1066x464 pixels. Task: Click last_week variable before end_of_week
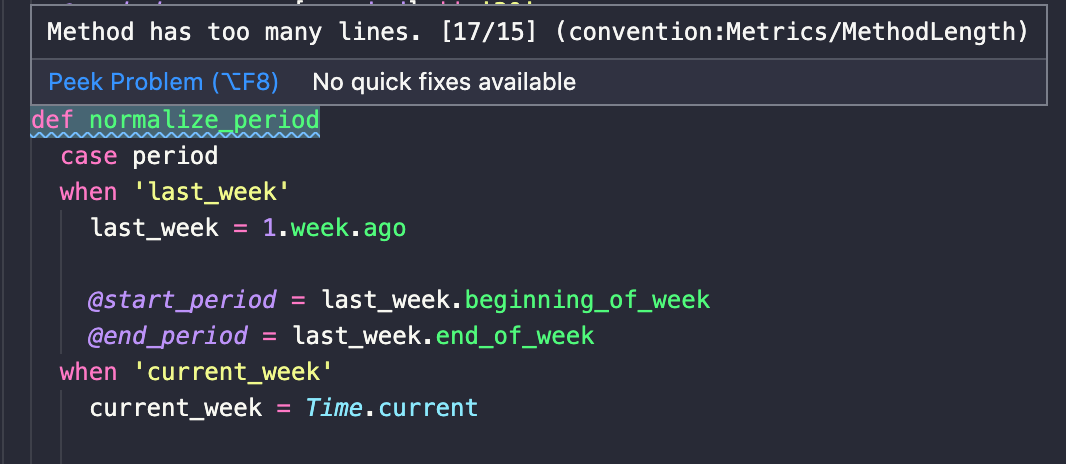coord(356,335)
